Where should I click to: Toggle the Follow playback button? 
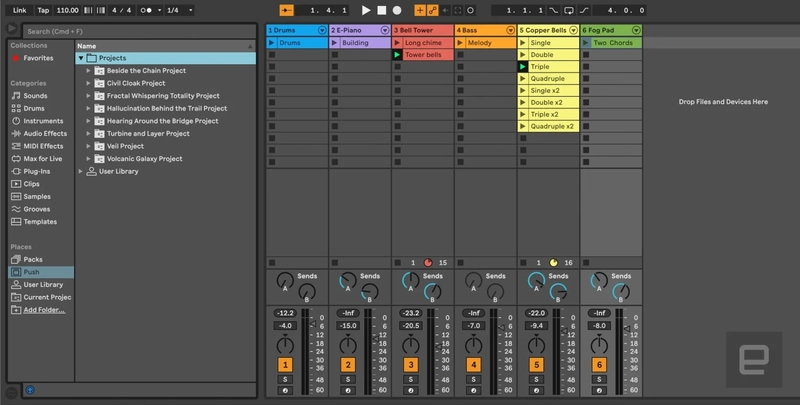point(286,10)
